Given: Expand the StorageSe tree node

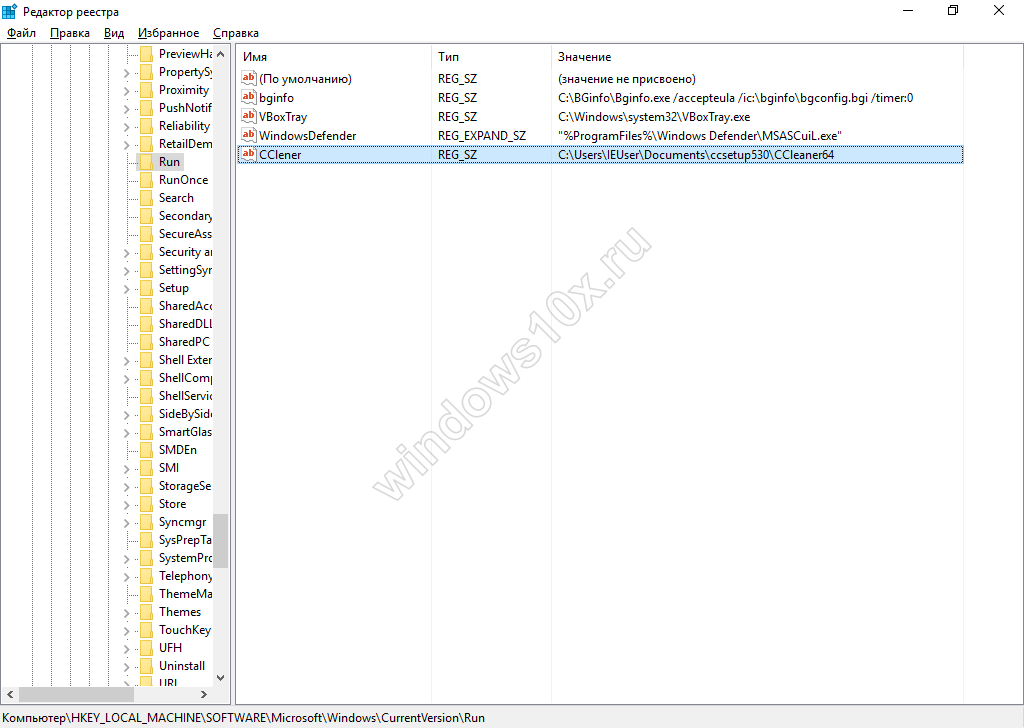Looking at the screenshot, I should [x=127, y=486].
